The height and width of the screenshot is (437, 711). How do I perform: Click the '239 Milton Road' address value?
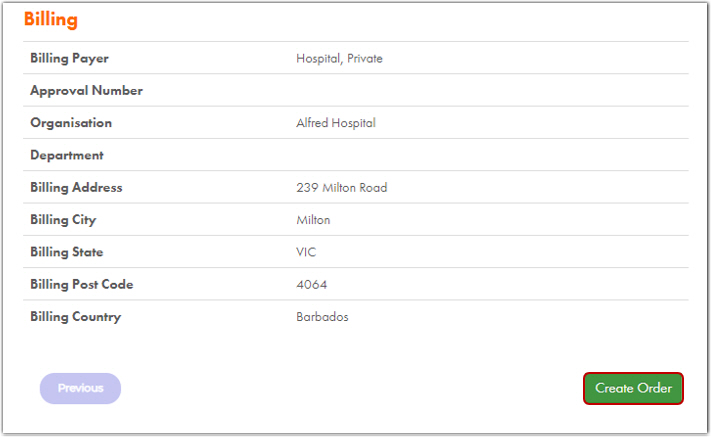pos(342,188)
